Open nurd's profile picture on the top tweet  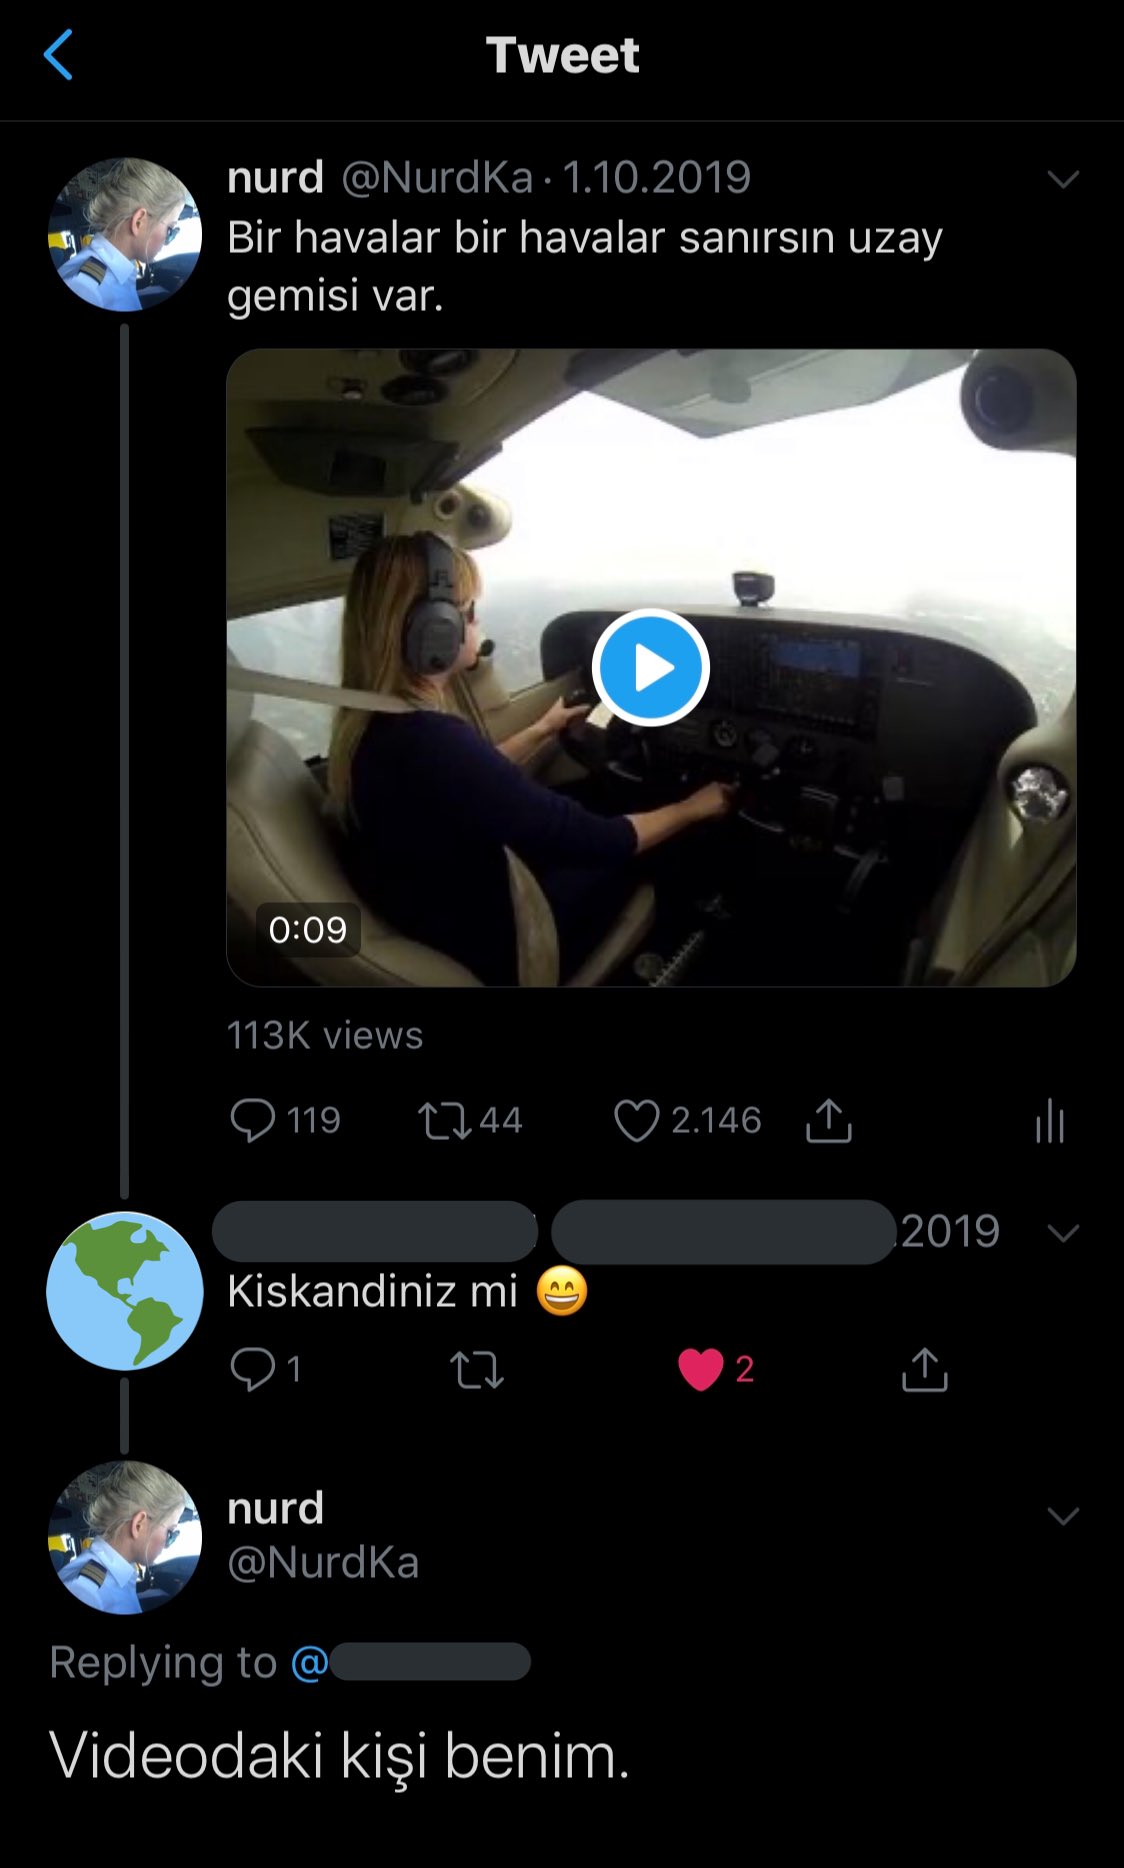click(x=125, y=235)
